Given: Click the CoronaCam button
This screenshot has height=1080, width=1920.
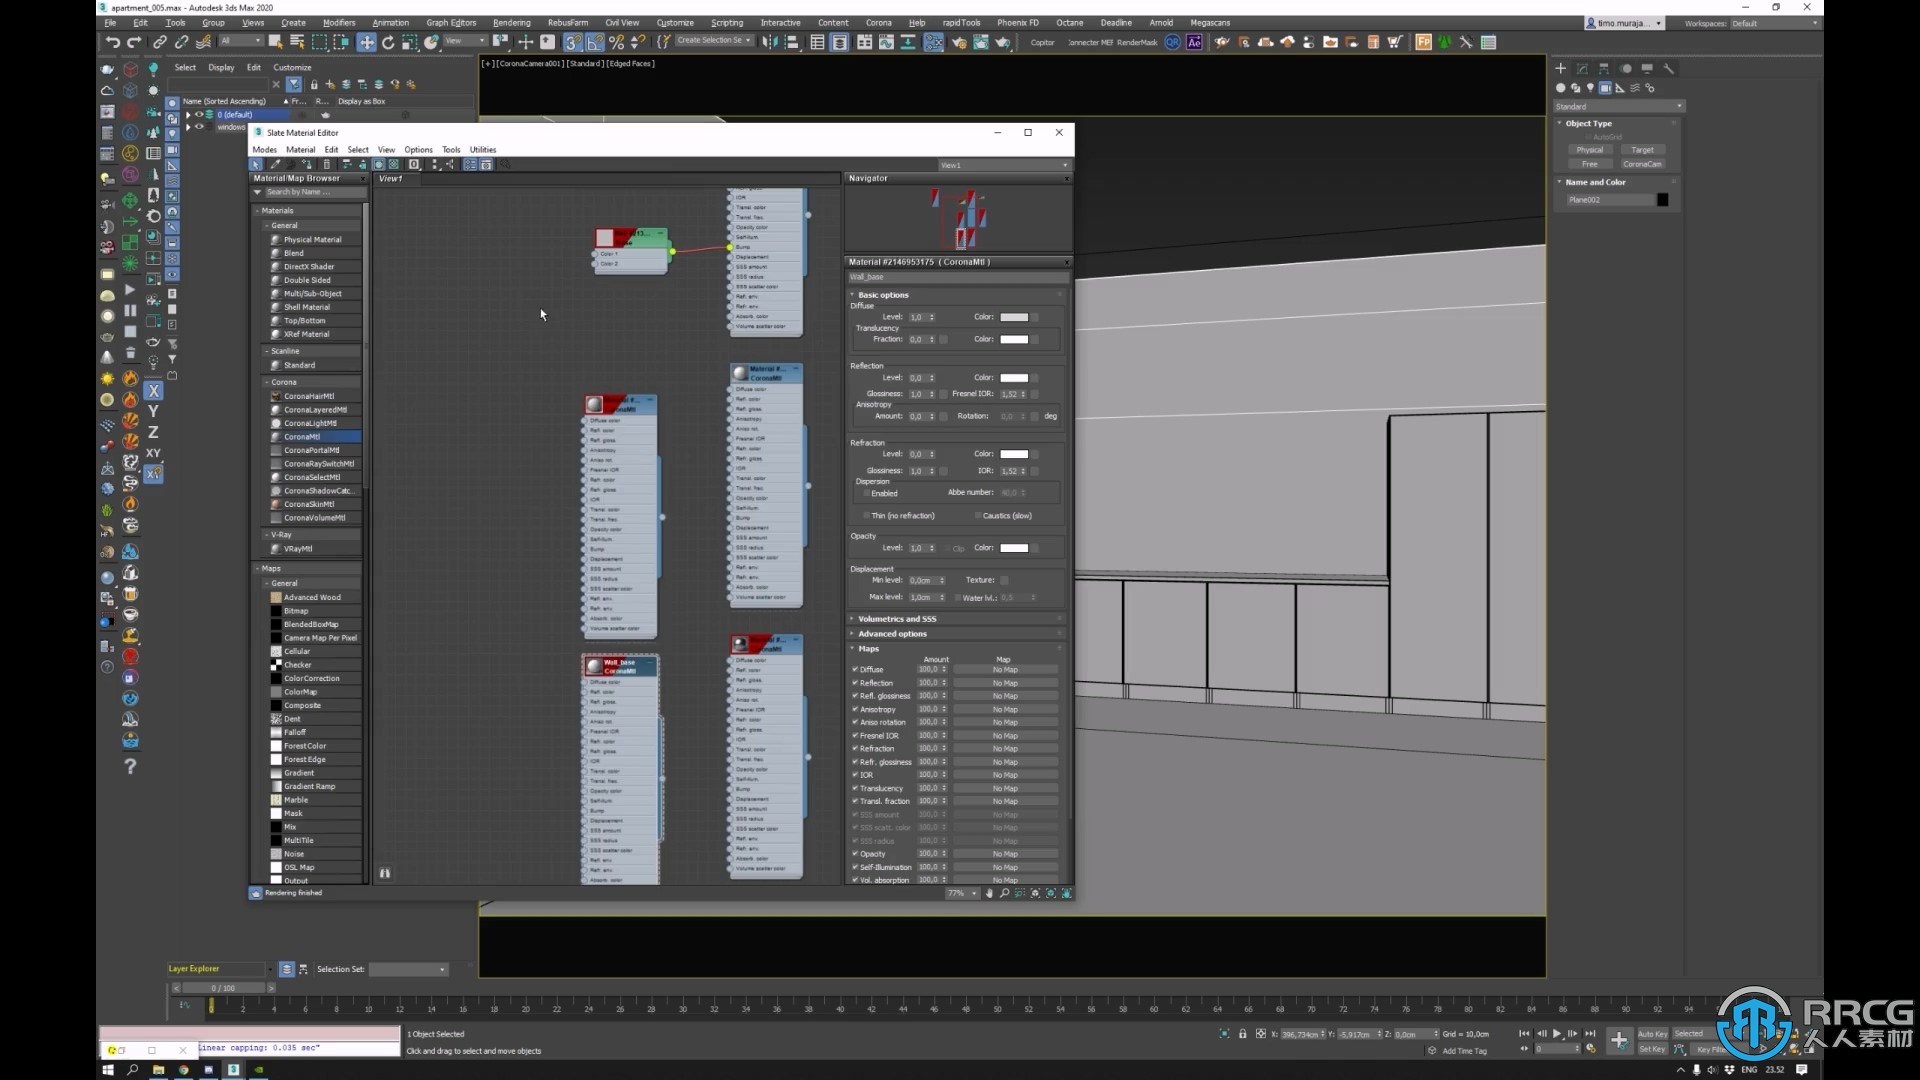Looking at the screenshot, I should (x=1642, y=164).
